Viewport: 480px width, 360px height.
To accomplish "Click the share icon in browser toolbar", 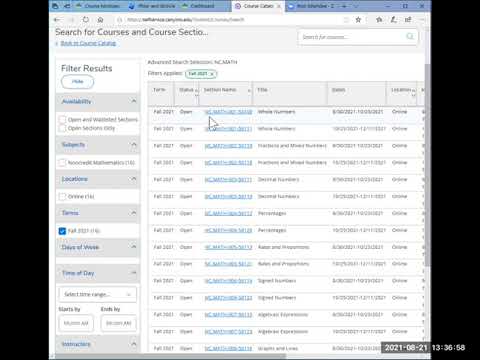I will click(x=408, y=20).
